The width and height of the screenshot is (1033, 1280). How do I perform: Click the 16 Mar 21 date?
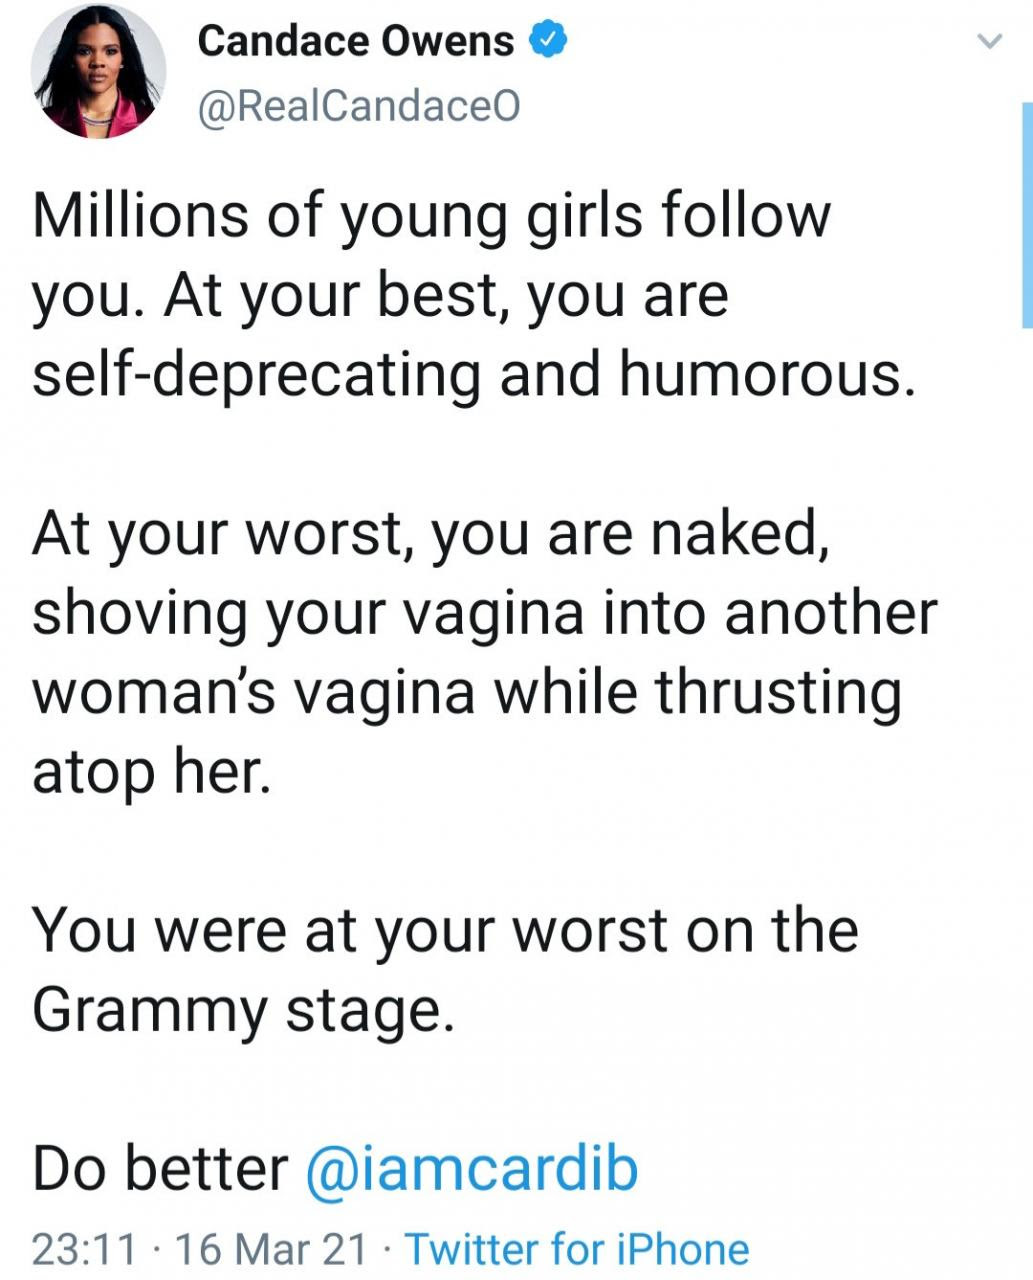[270, 1249]
